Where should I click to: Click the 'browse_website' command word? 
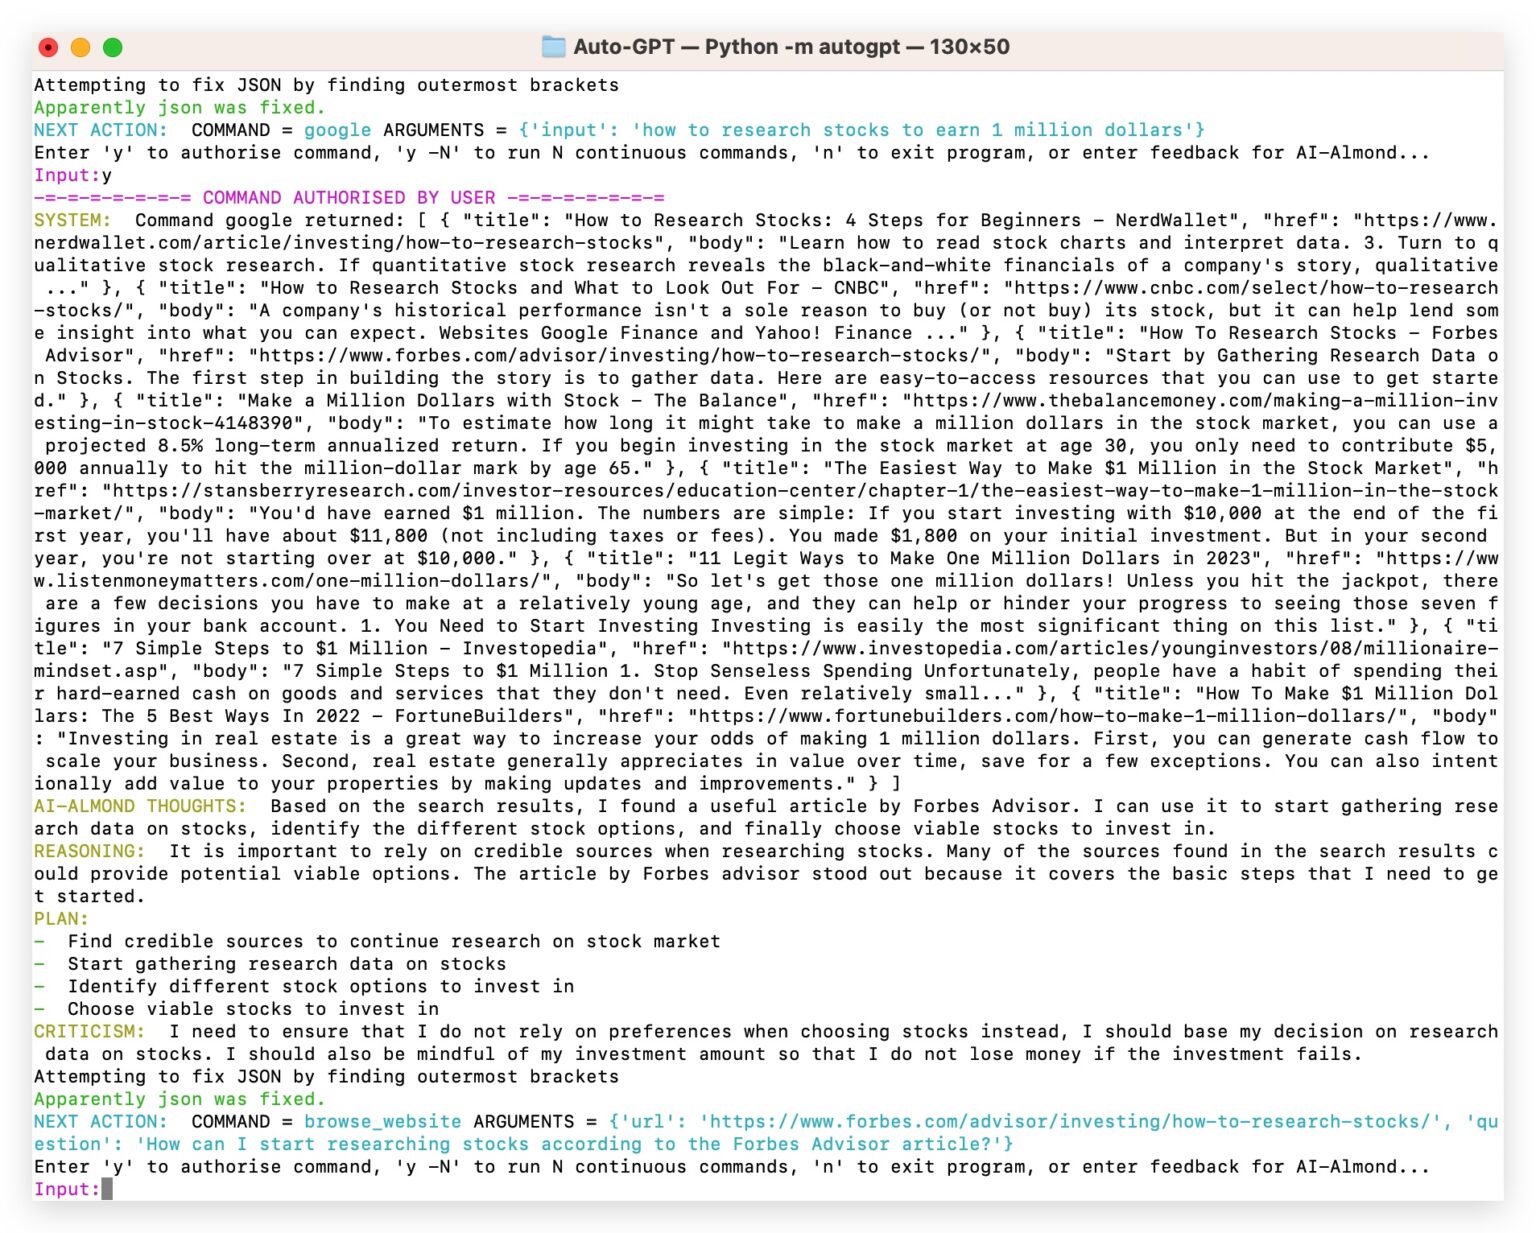383,1122
